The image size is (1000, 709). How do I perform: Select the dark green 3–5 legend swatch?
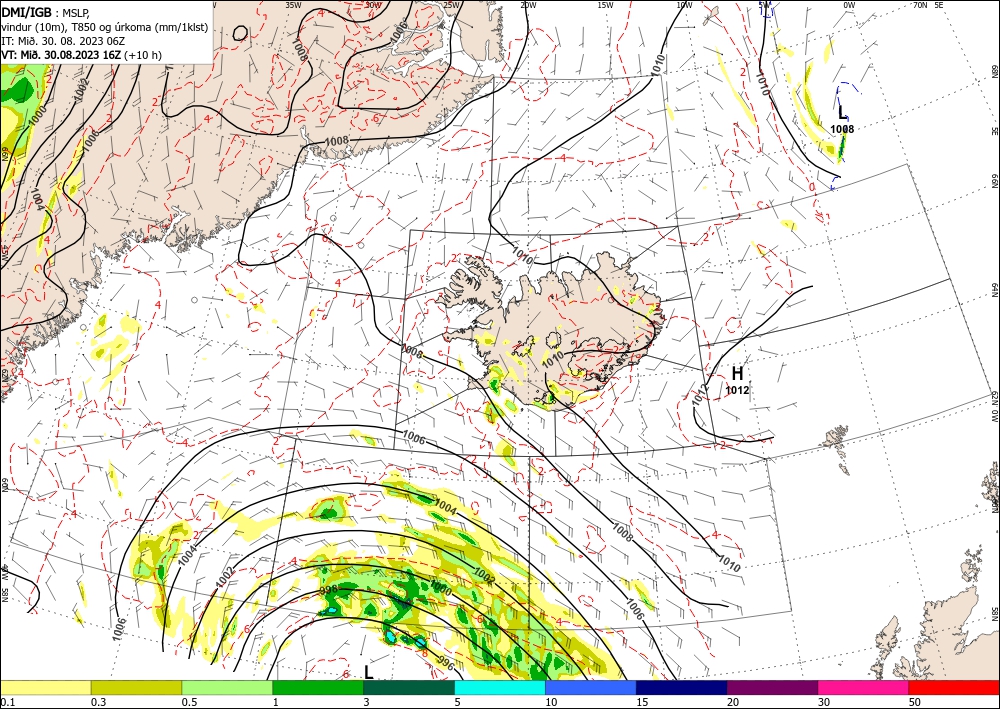pos(409,687)
